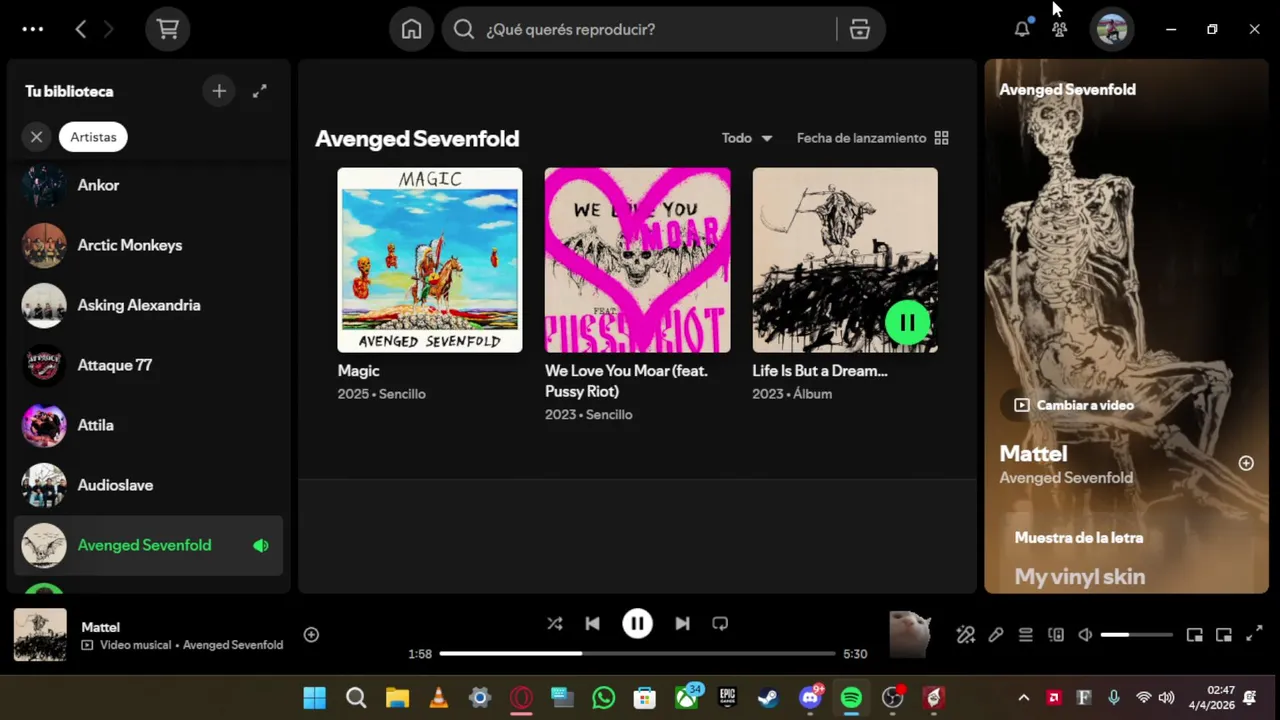Go back with the left arrow
This screenshot has height=720, width=1280.
pyautogui.click(x=81, y=29)
